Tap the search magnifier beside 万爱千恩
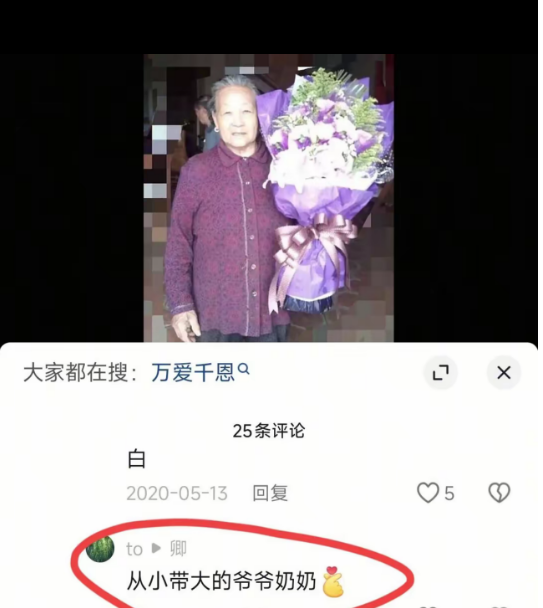The height and width of the screenshot is (608, 543). (244, 369)
